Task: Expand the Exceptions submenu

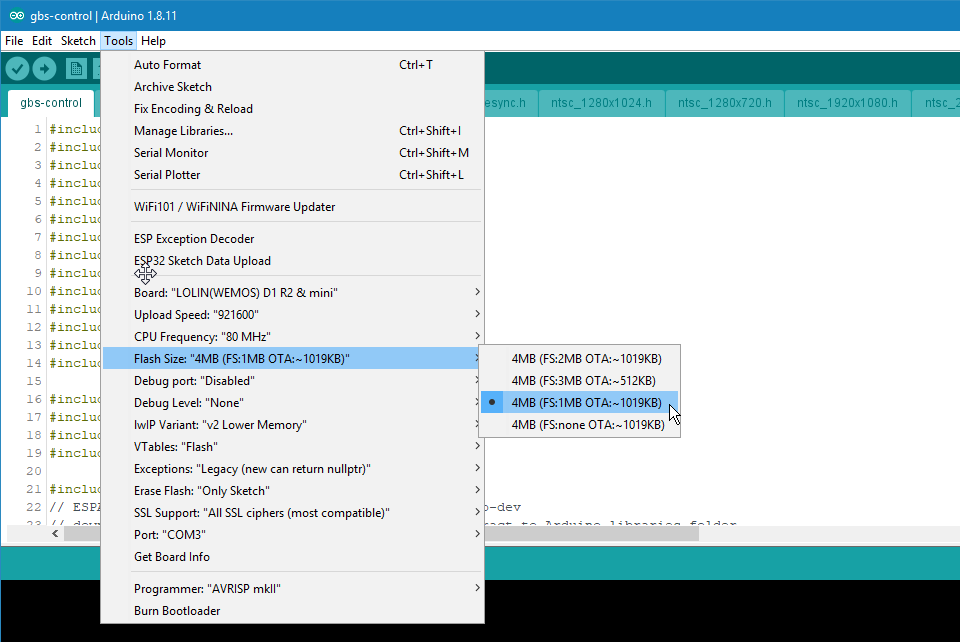Action: (293, 469)
